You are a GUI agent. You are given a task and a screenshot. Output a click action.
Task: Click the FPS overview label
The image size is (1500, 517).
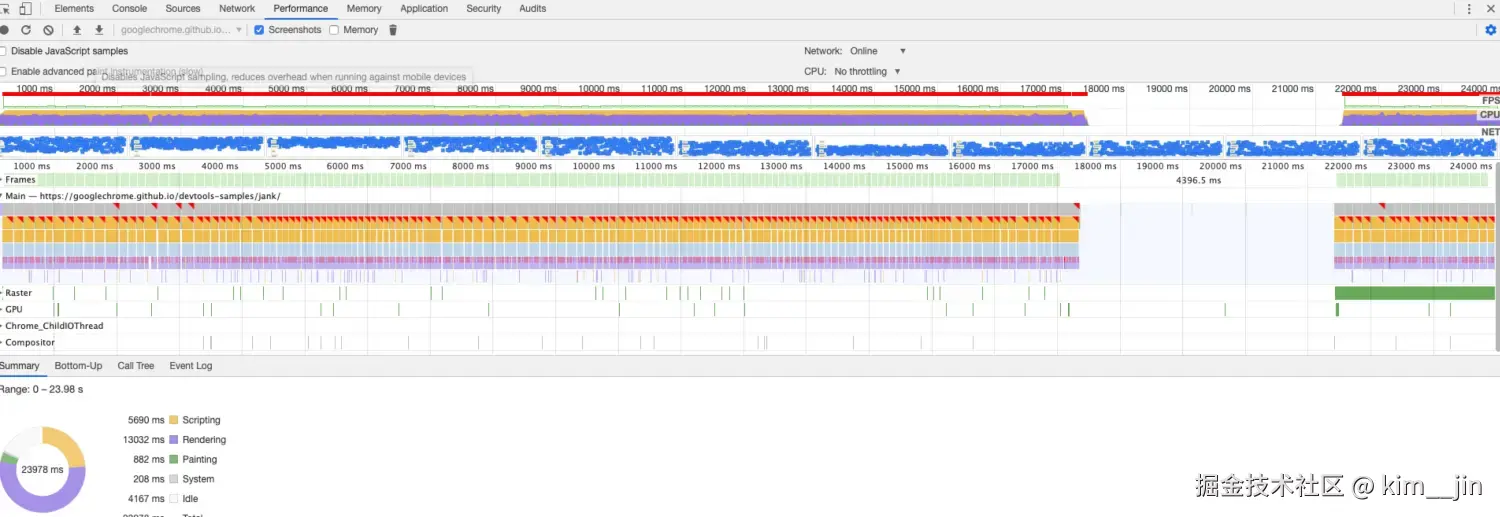tap(1490, 101)
